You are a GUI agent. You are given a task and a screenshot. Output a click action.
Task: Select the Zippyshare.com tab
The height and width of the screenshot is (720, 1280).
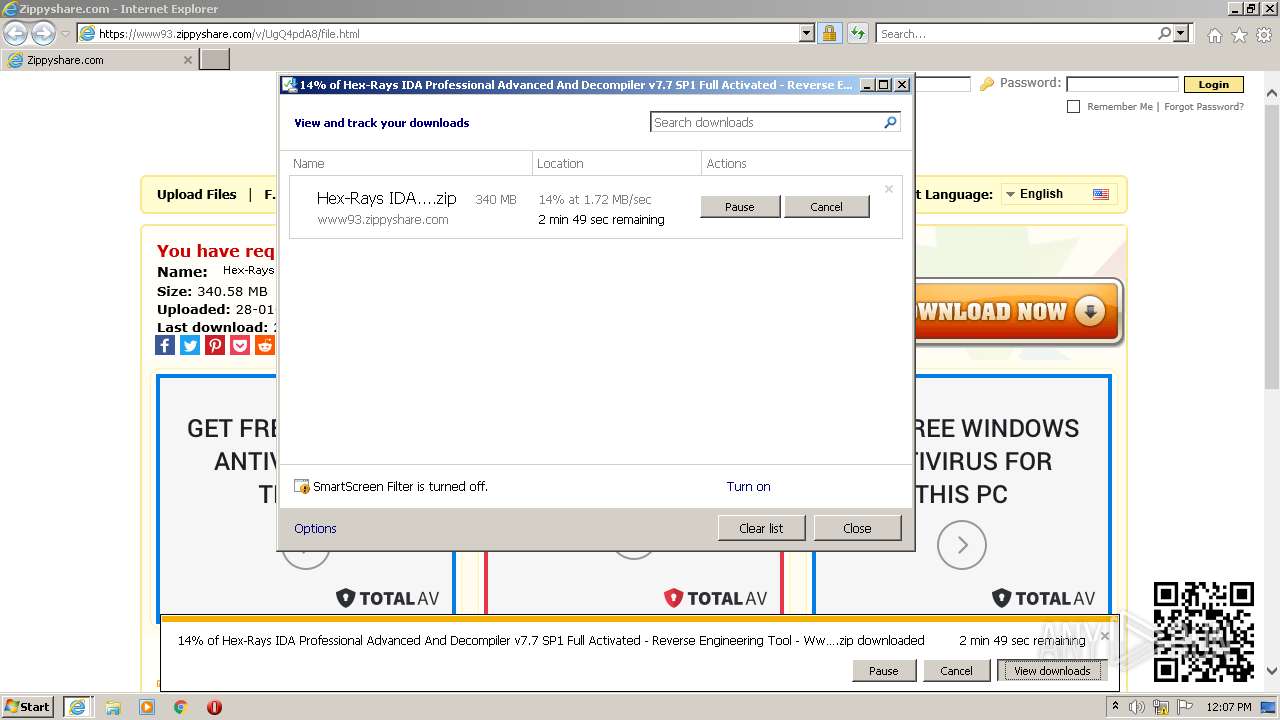(98, 60)
